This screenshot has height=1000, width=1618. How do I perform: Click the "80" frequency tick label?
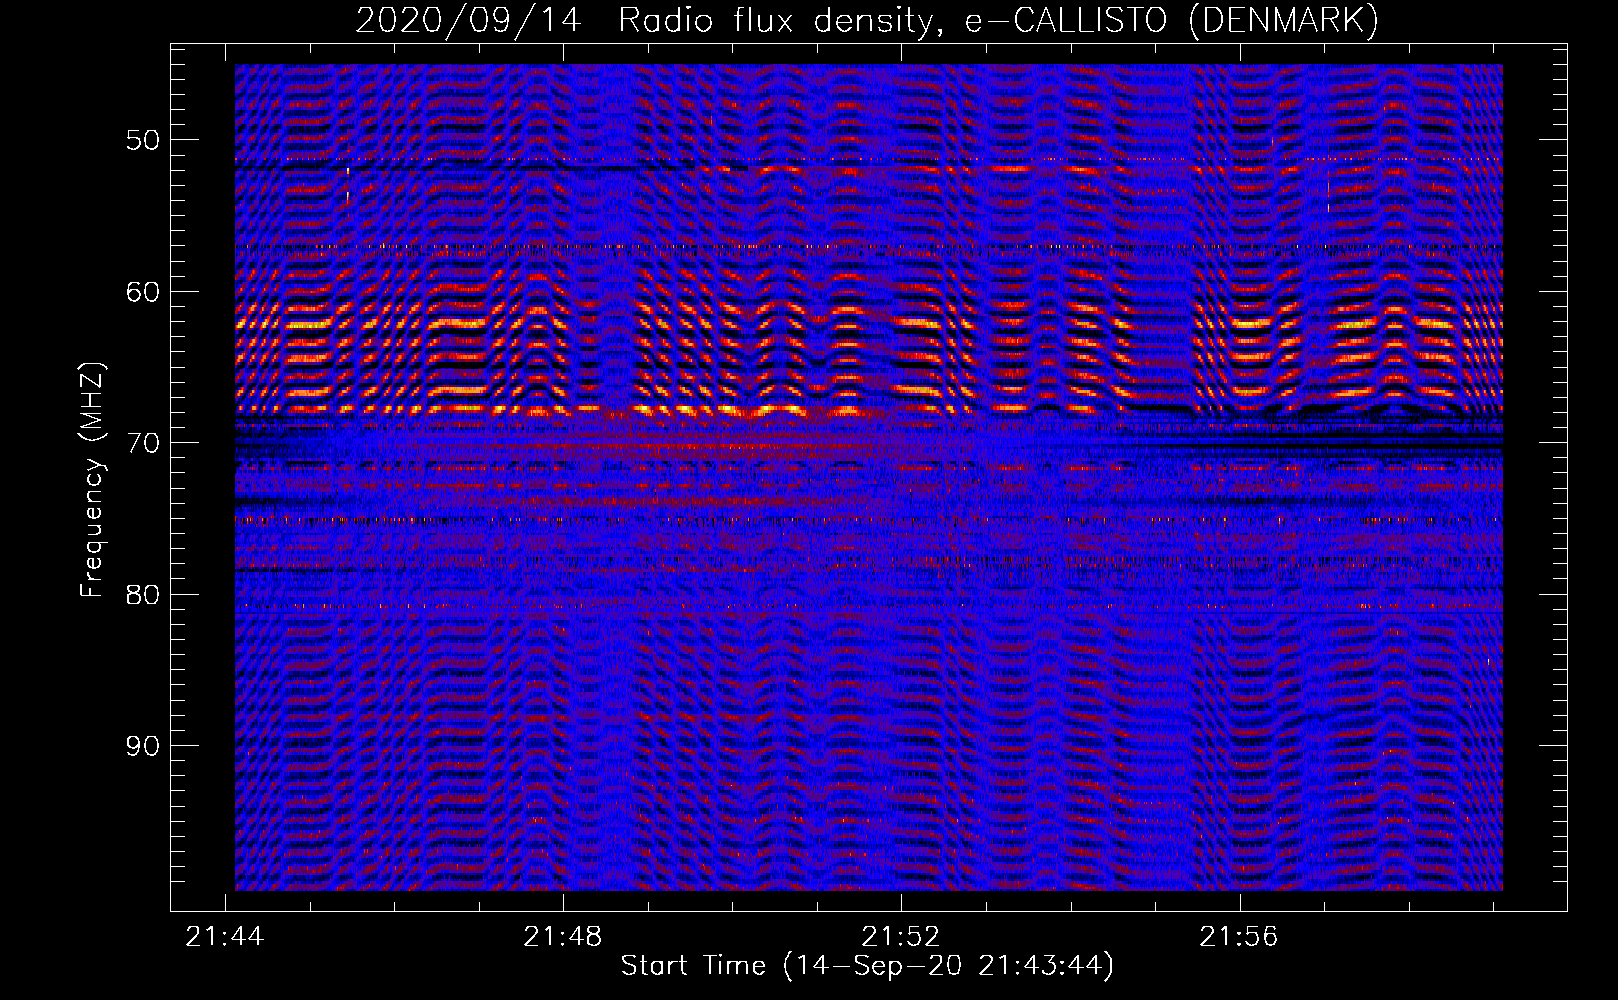[x=143, y=595]
